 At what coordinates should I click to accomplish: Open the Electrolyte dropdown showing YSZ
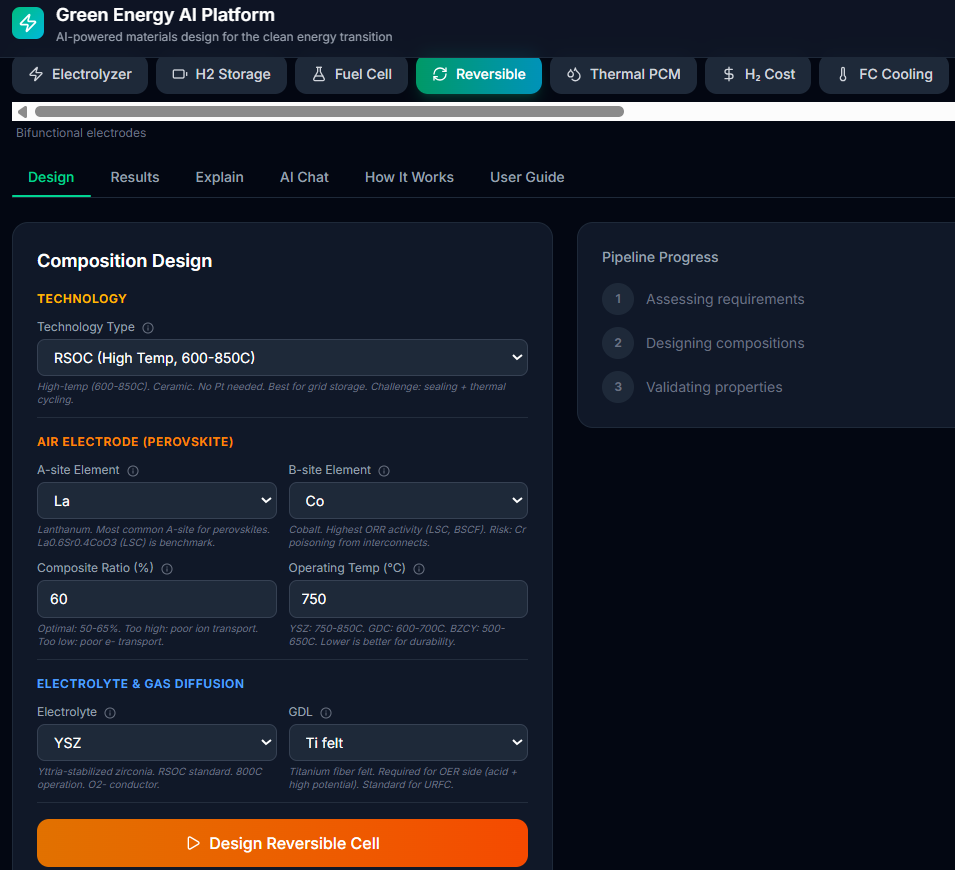157,743
